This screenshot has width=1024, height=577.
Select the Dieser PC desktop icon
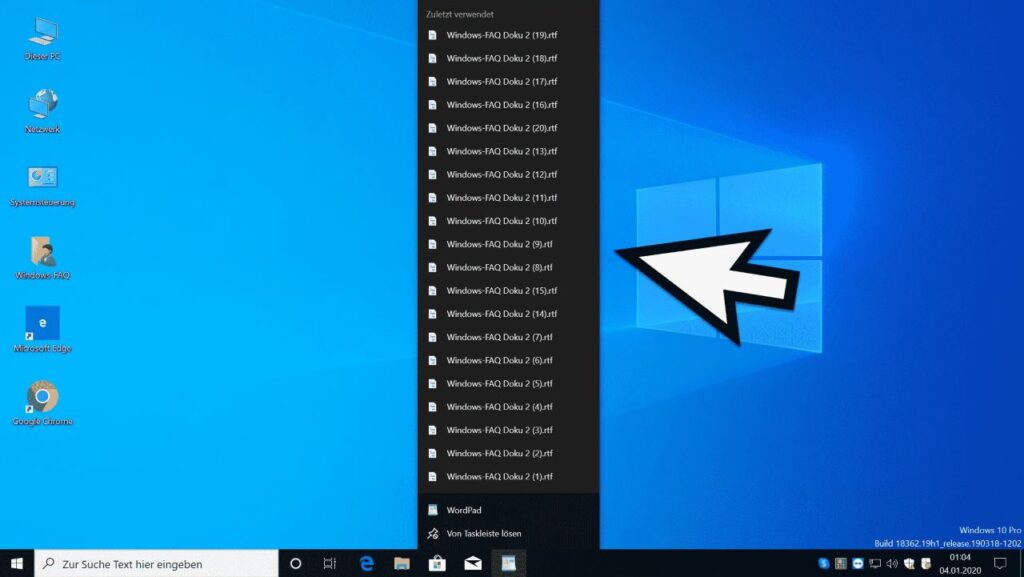point(42,33)
